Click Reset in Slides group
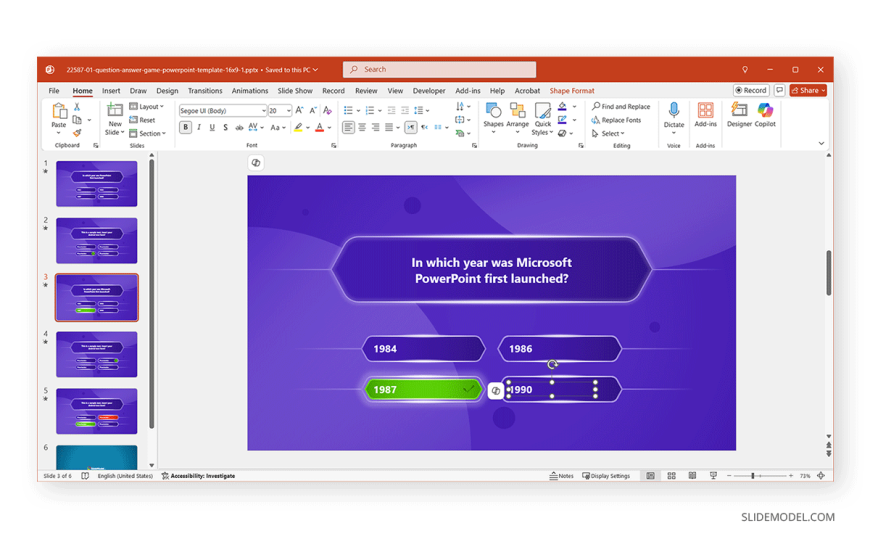Viewport: 870px width, 539px height. click(x=142, y=120)
